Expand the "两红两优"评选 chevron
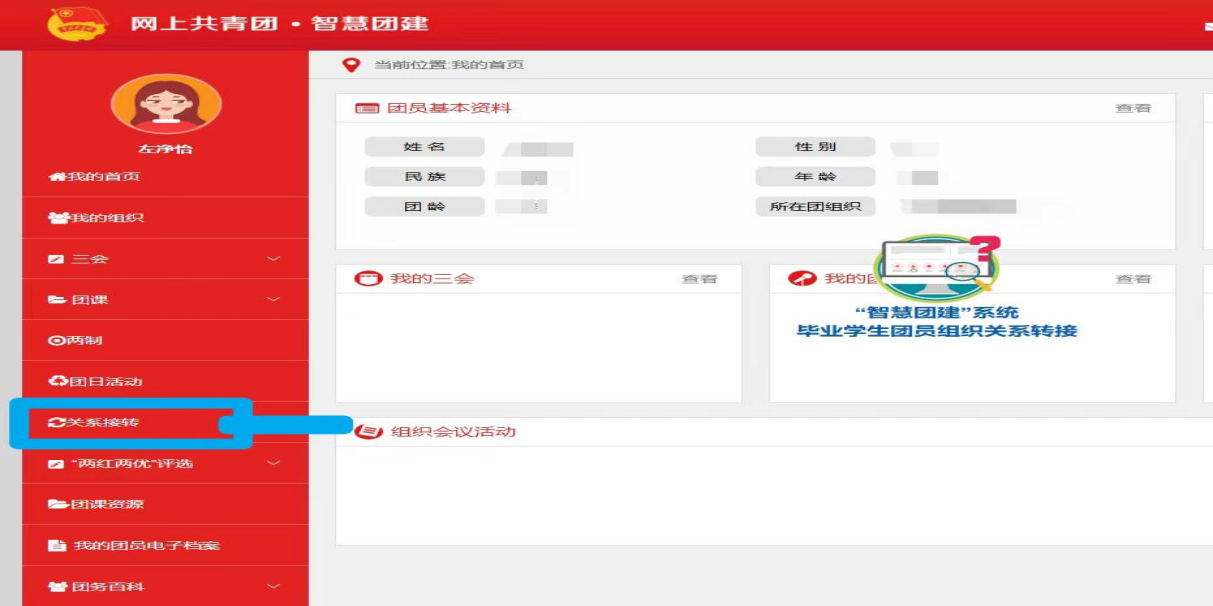Screen dimensions: 1213x606 tap(274, 464)
